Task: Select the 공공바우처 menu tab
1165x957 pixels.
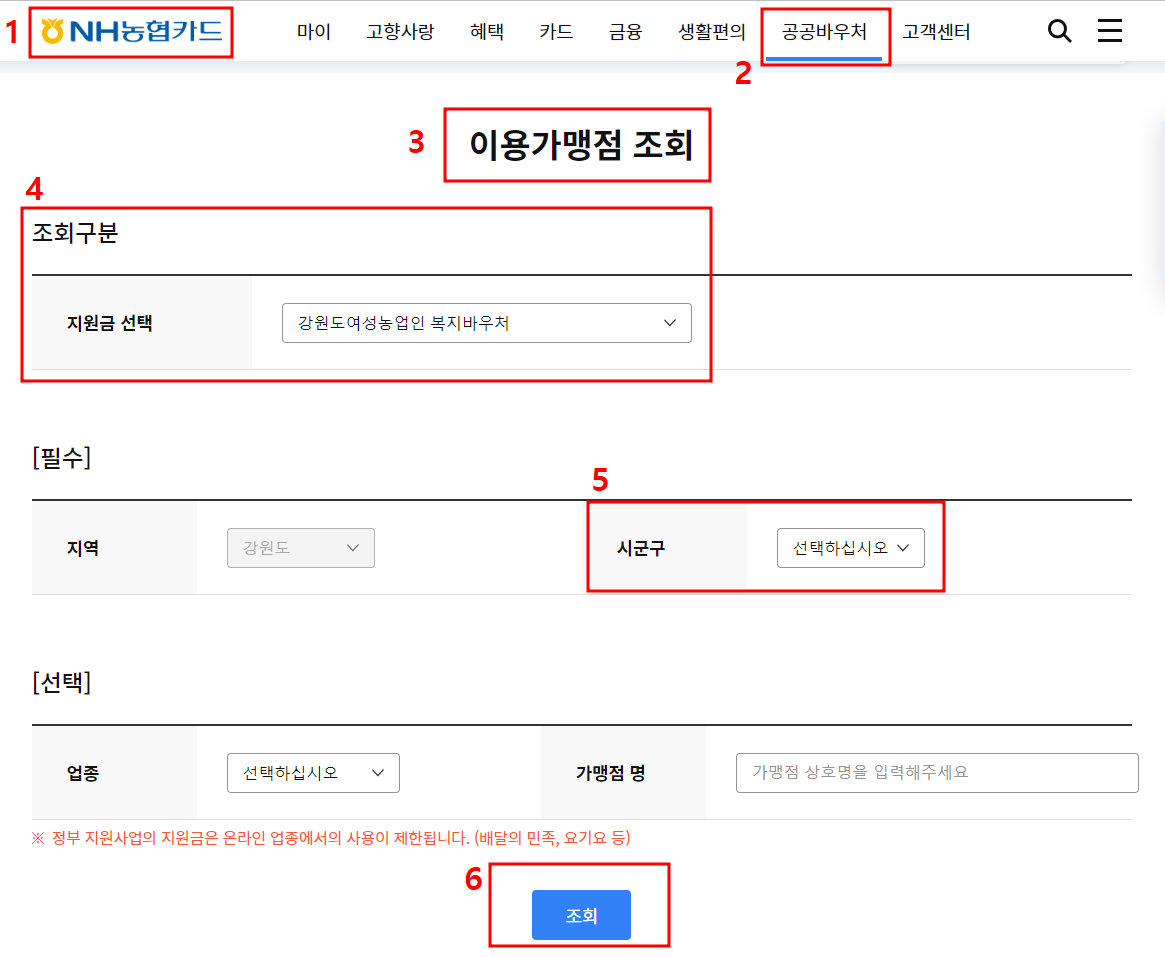Action: tap(825, 31)
